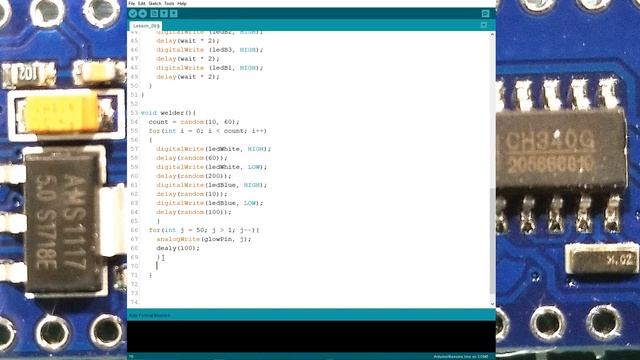
Task: Click the Verify checkmark button
Action: (133, 13)
